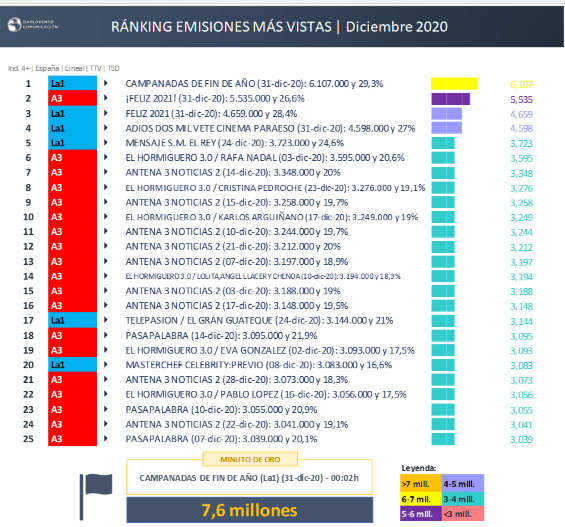Image resolution: width=565 pixels, height=527 pixels.
Task: Click 'FELIZ 2021 (31-dic-20): 4.659.000 y 28,4%'
Action: point(211,113)
